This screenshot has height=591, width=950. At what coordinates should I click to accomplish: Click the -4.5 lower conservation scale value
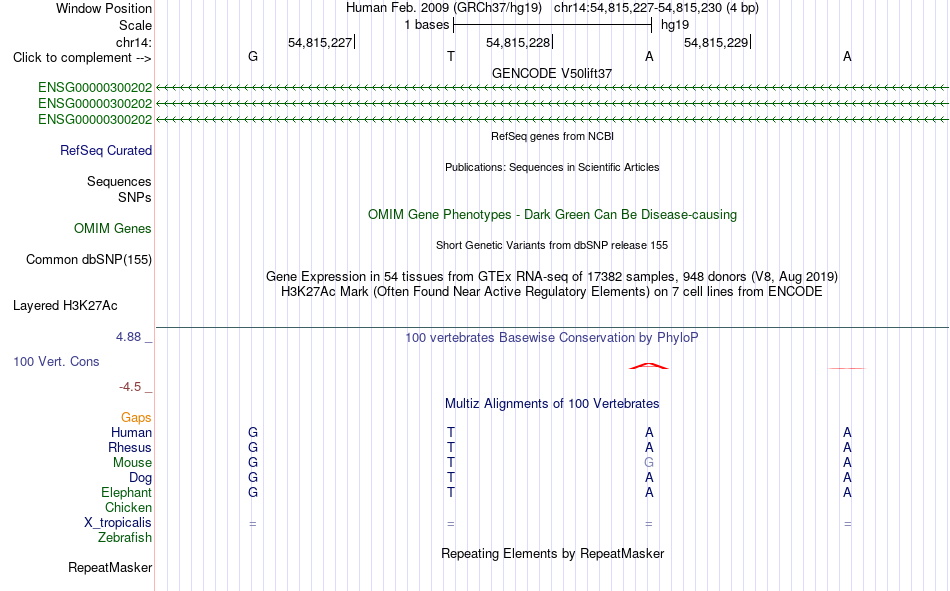coord(130,387)
